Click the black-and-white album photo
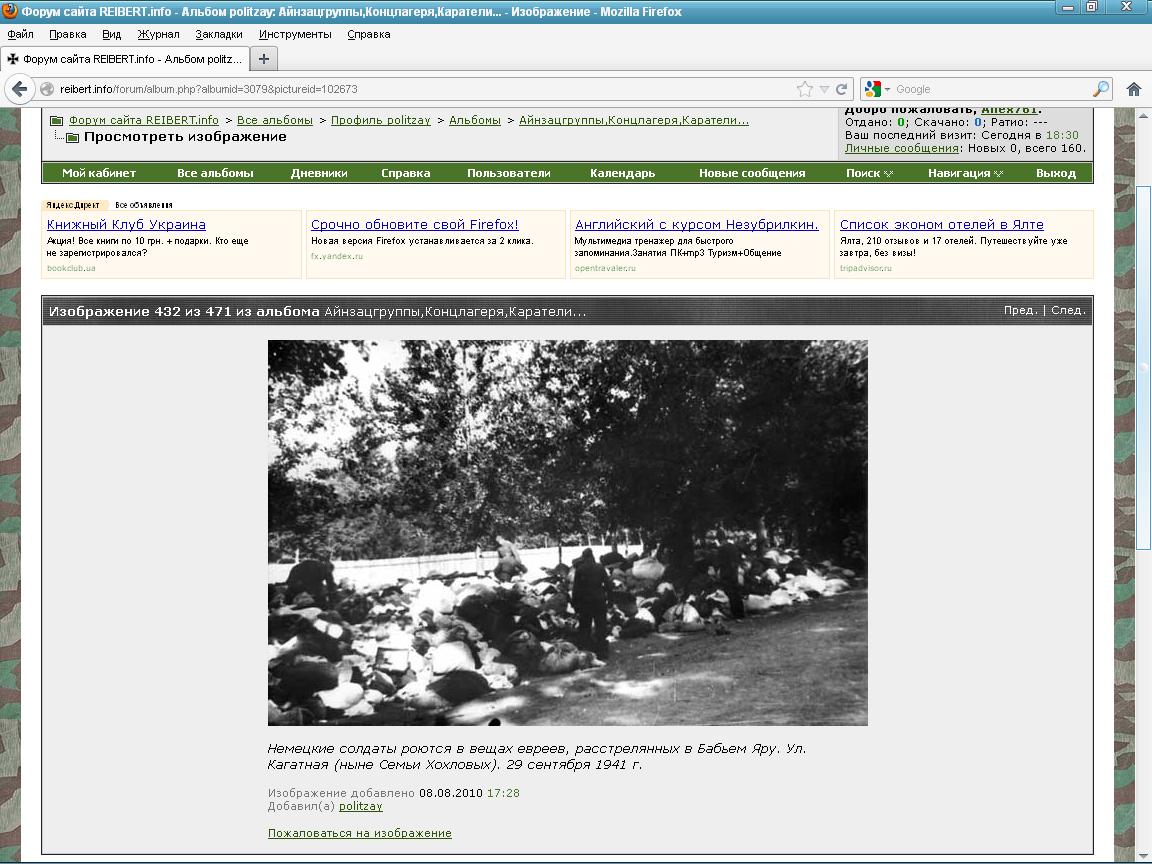 pyautogui.click(x=567, y=533)
